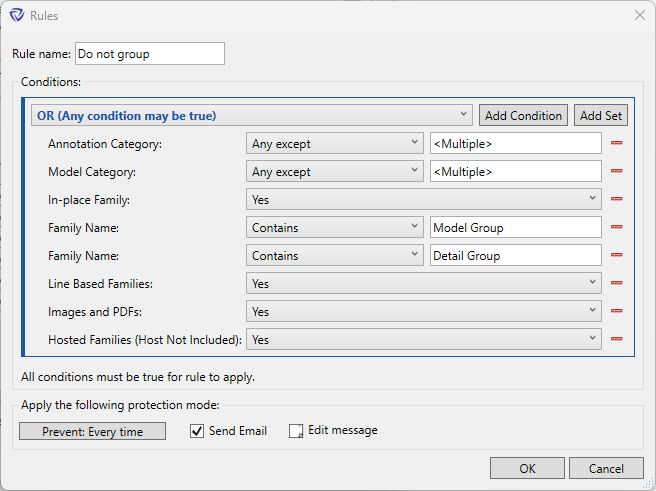Screen dimensions: 656x491
Task: Click the Rules dialog logo icon
Action: [x=17, y=15]
